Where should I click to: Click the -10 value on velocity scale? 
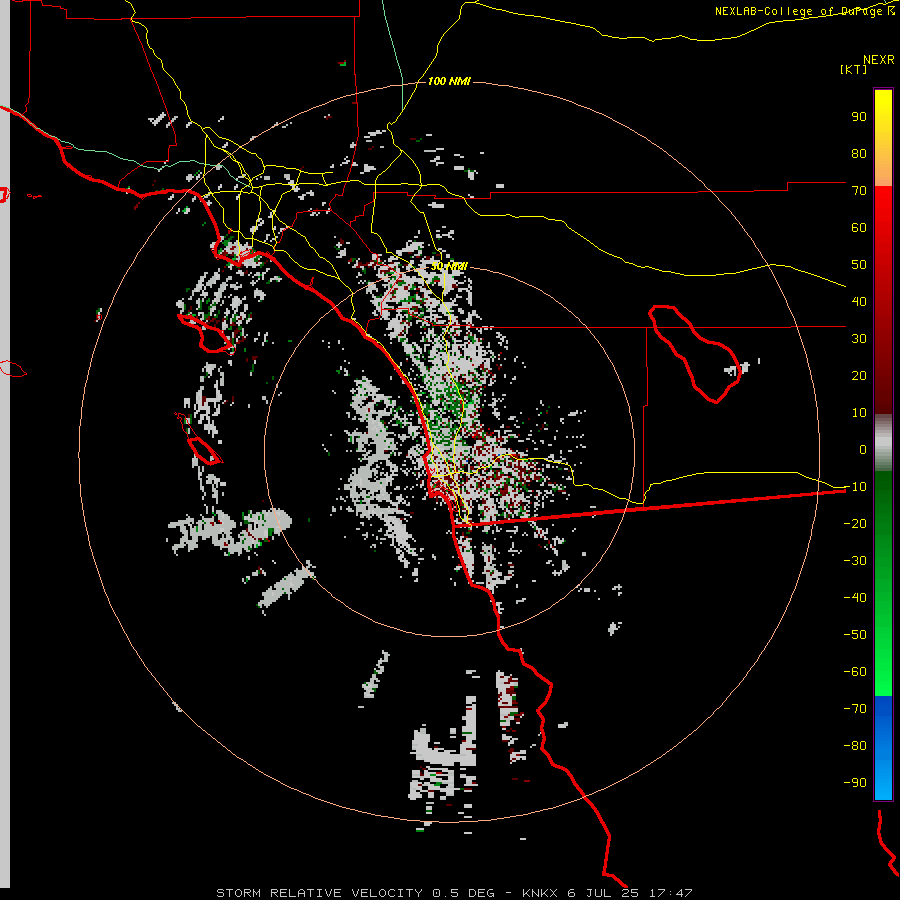click(x=855, y=487)
